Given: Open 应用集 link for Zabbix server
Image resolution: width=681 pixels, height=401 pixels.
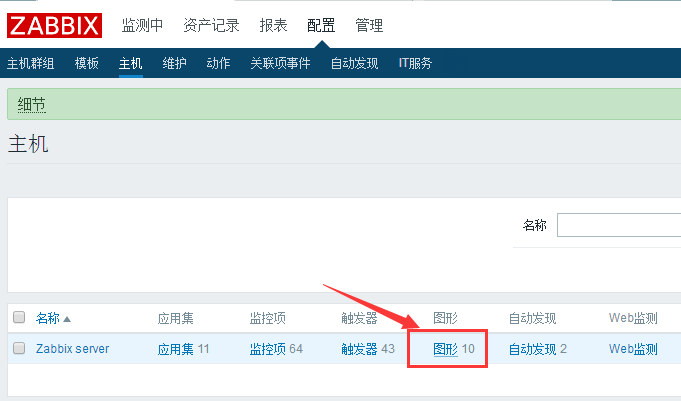Looking at the screenshot, I should pyautogui.click(x=175, y=349).
